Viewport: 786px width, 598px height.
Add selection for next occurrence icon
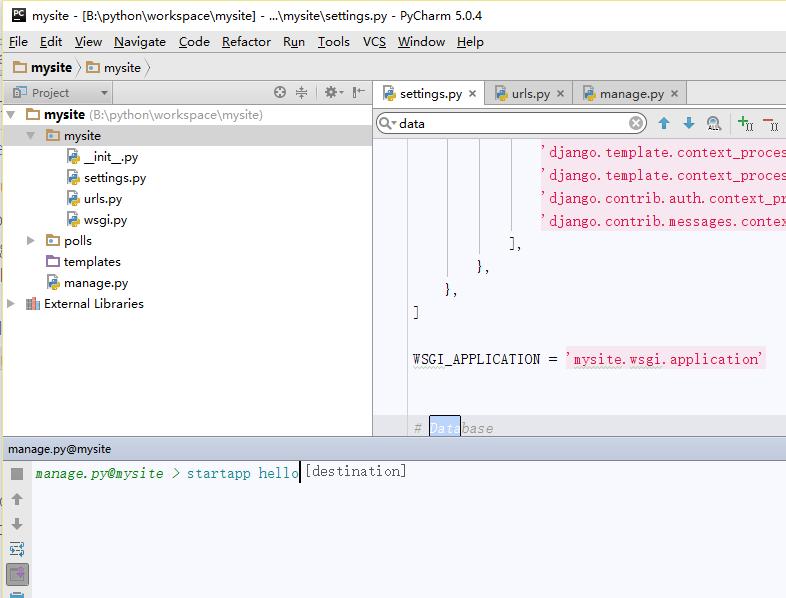[x=745, y=123]
